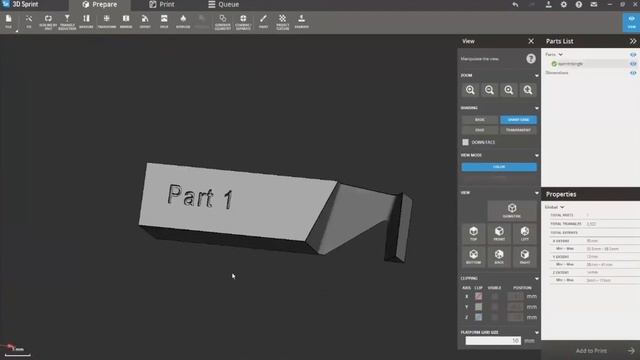Toggle visibility eye for Parts group
The width and height of the screenshot is (640, 360).
[x=633, y=54]
